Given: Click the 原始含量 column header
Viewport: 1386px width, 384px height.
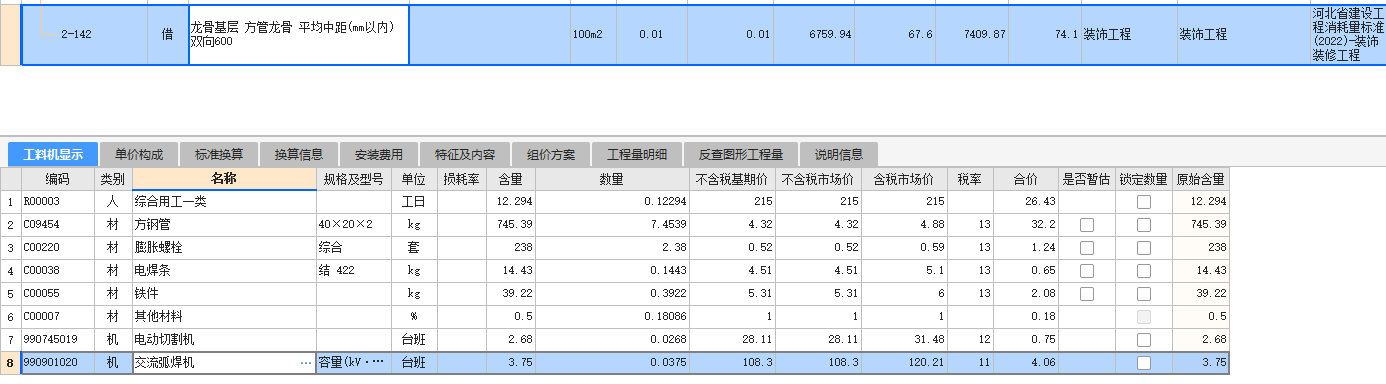Looking at the screenshot, I should (1200, 179).
